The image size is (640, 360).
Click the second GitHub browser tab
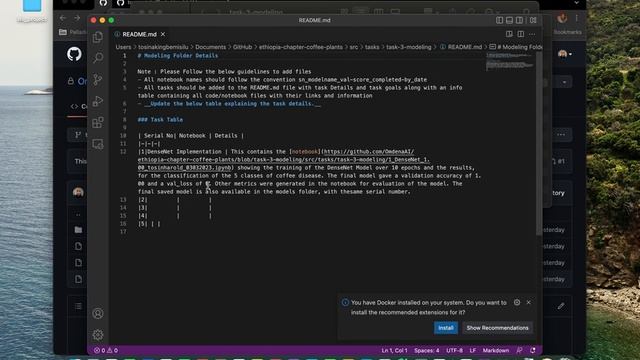[x=120, y=3]
